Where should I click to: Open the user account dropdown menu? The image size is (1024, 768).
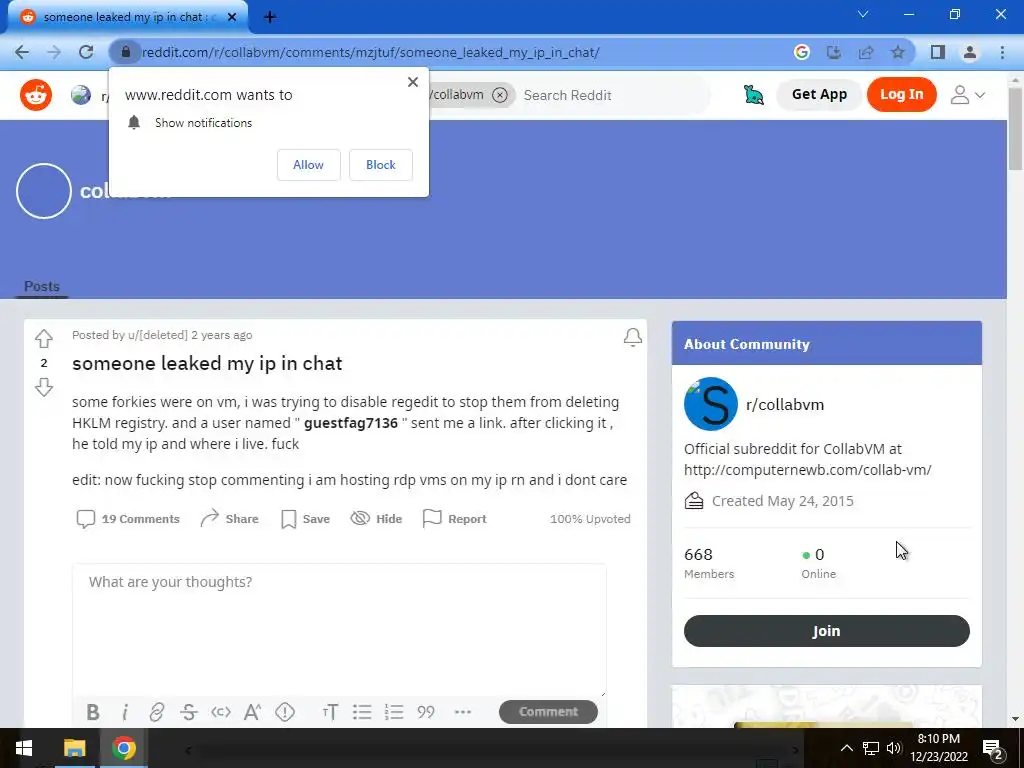[967, 95]
